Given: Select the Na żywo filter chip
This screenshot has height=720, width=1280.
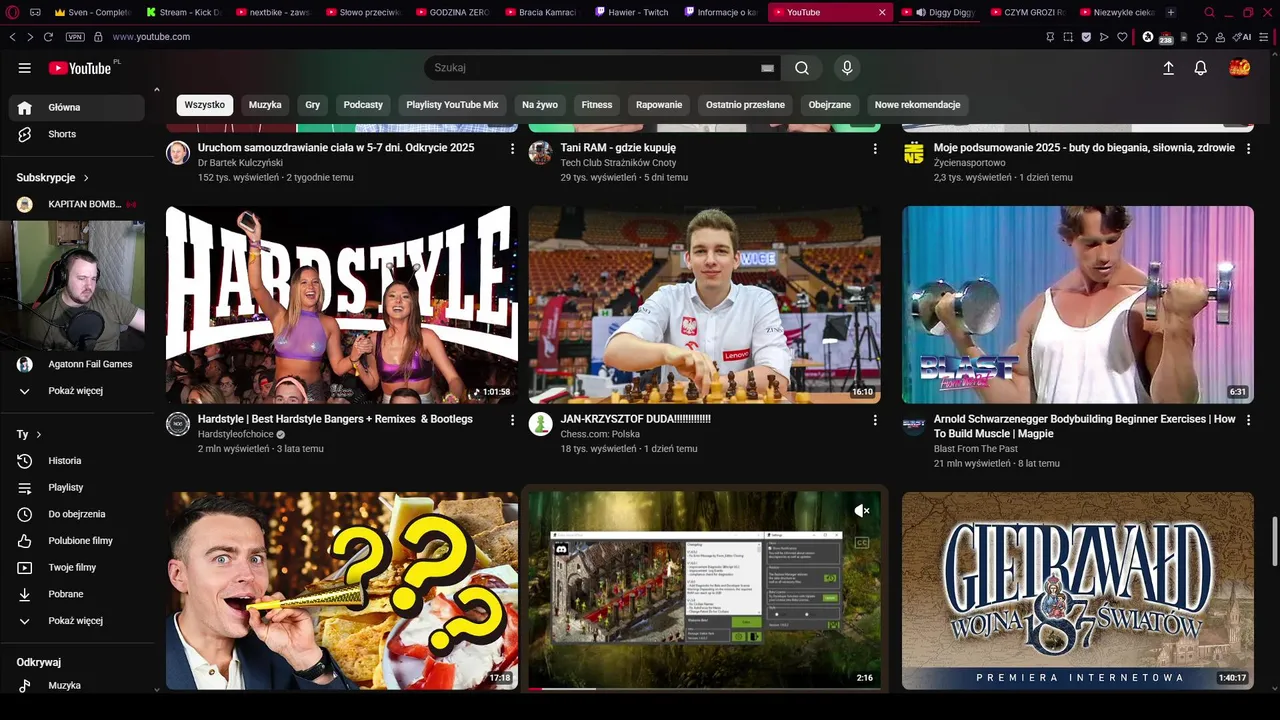Looking at the screenshot, I should [x=540, y=105].
